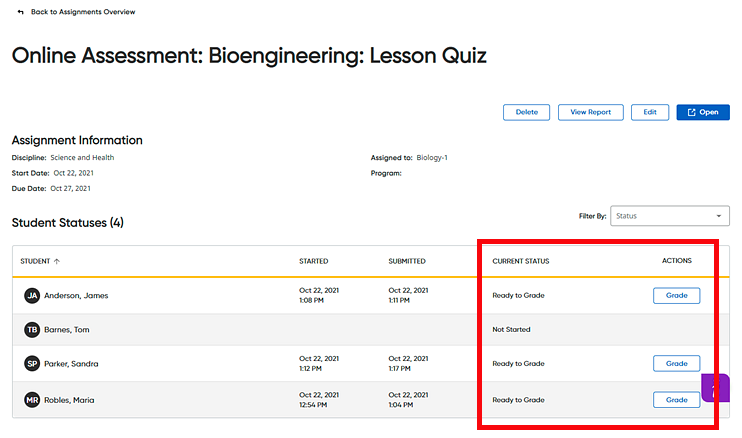742x438 pixels.
Task: Sort by SUBMITTED column header
Action: pos(407,261)
